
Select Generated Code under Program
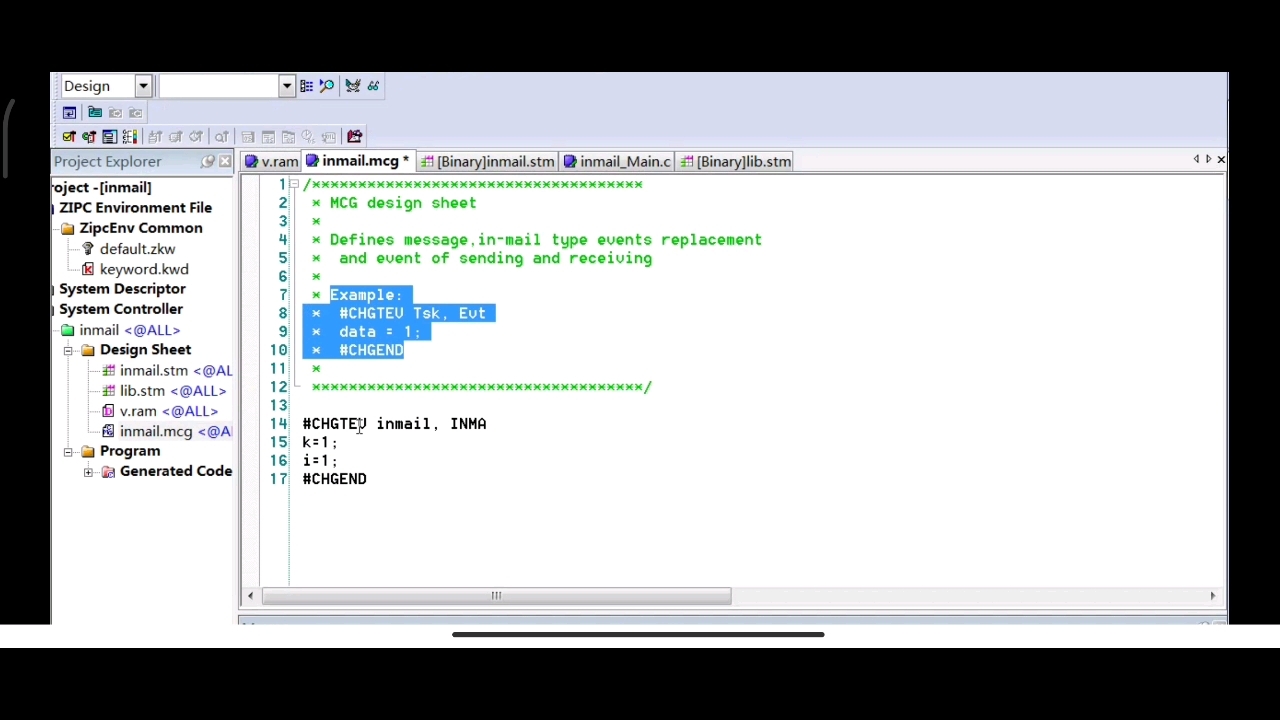point(176,471)
